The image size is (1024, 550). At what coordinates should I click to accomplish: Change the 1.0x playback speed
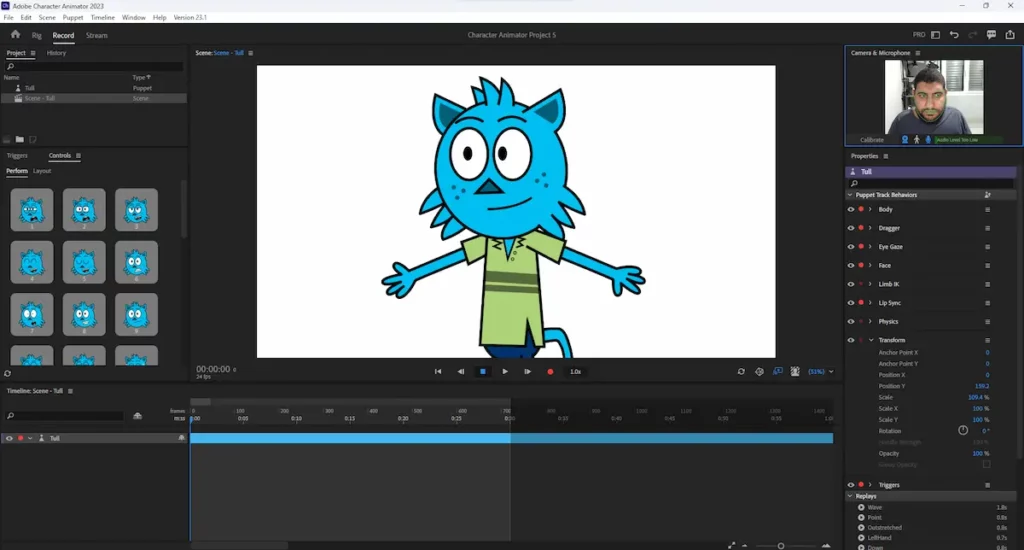tap(575, 372)
